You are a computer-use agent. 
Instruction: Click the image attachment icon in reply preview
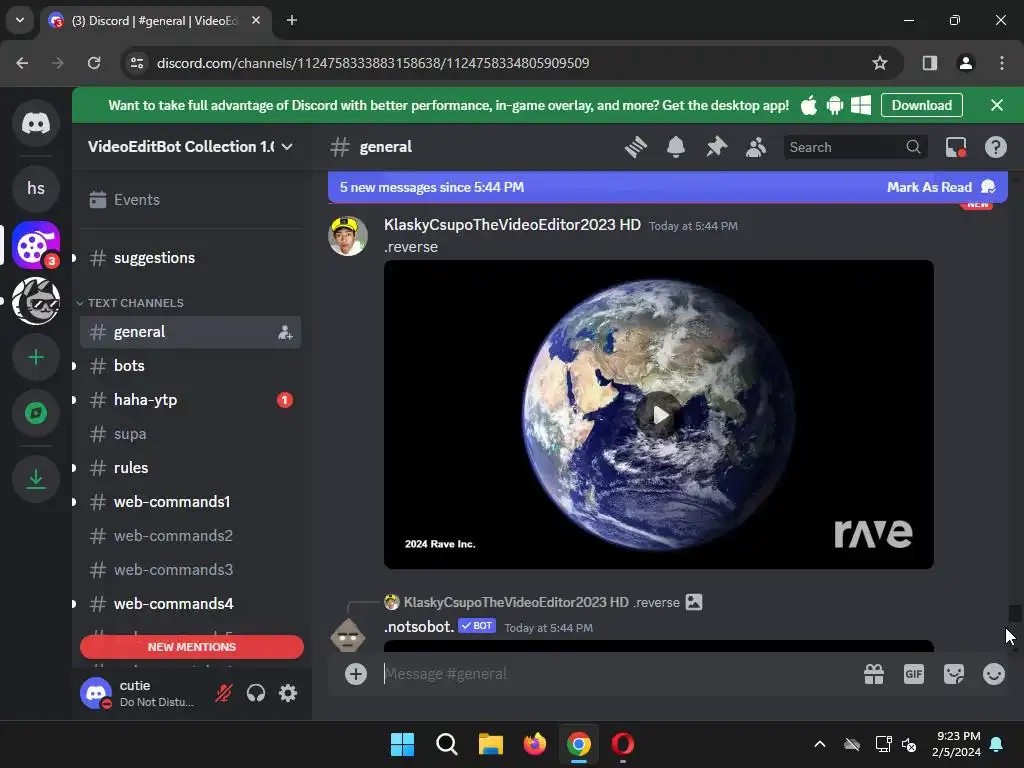click(x=694, y=602)
